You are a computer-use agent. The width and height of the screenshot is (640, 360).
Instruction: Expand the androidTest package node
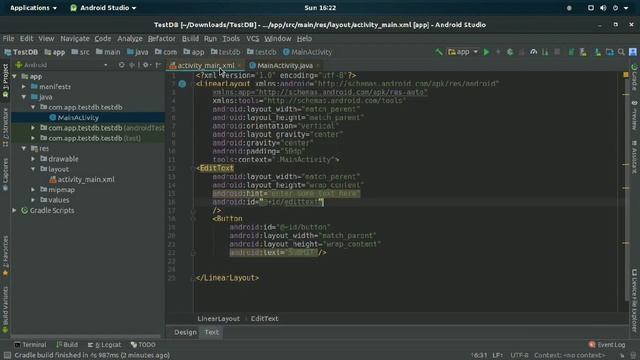click(x=33, y=128)
